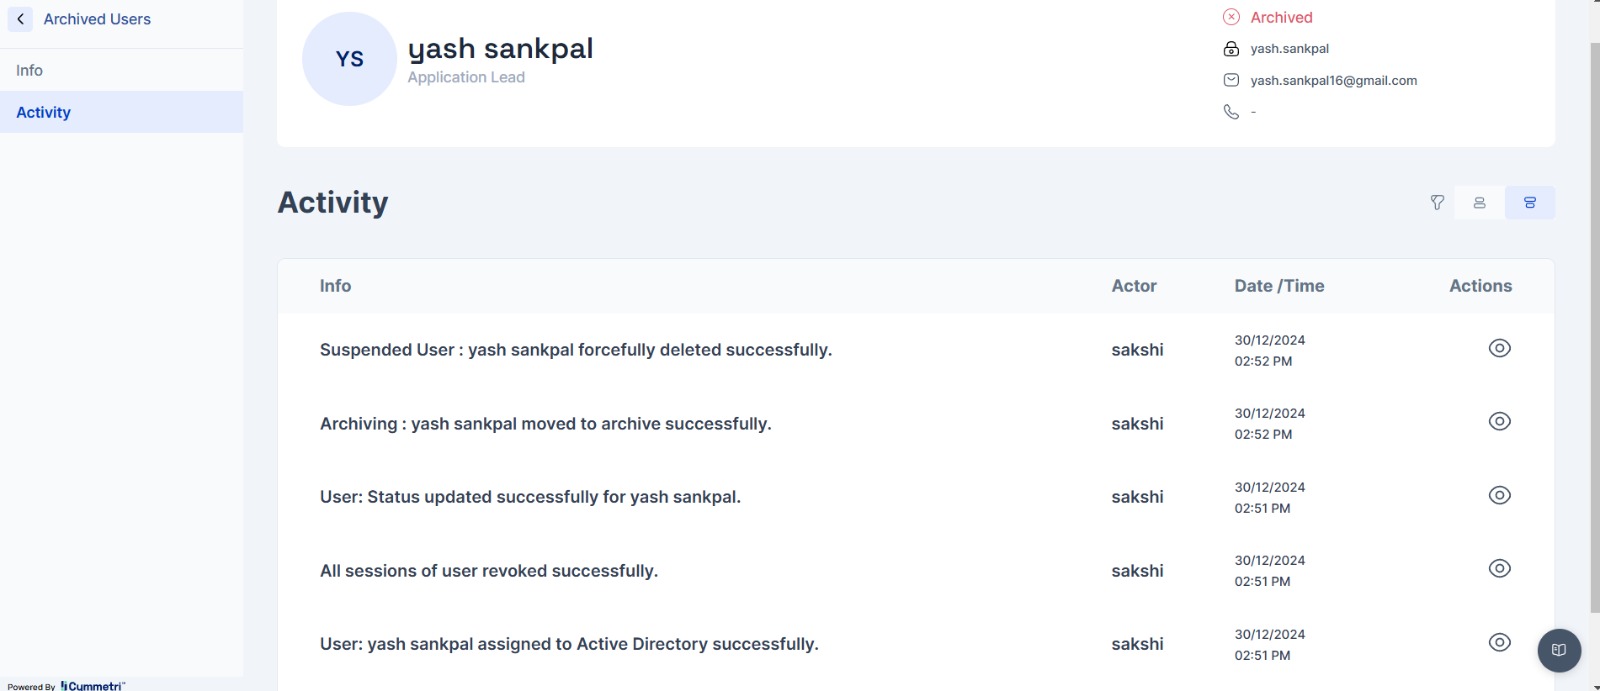
Task: Open the Info sidebar tab
Action: click(30, 71)
